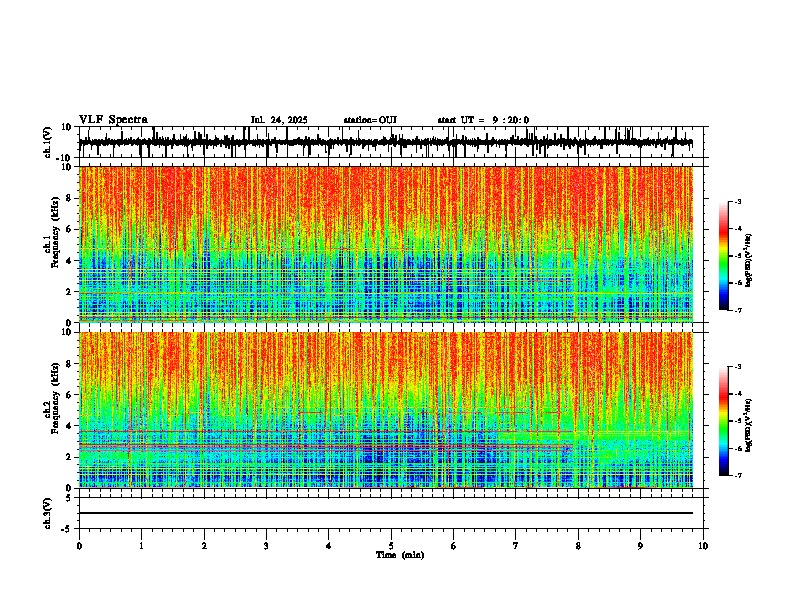Viewport: 792px width, 612px height.
Task: Click the '-7' label on ch.2 color scale
Action: click(x=738, y=475)
